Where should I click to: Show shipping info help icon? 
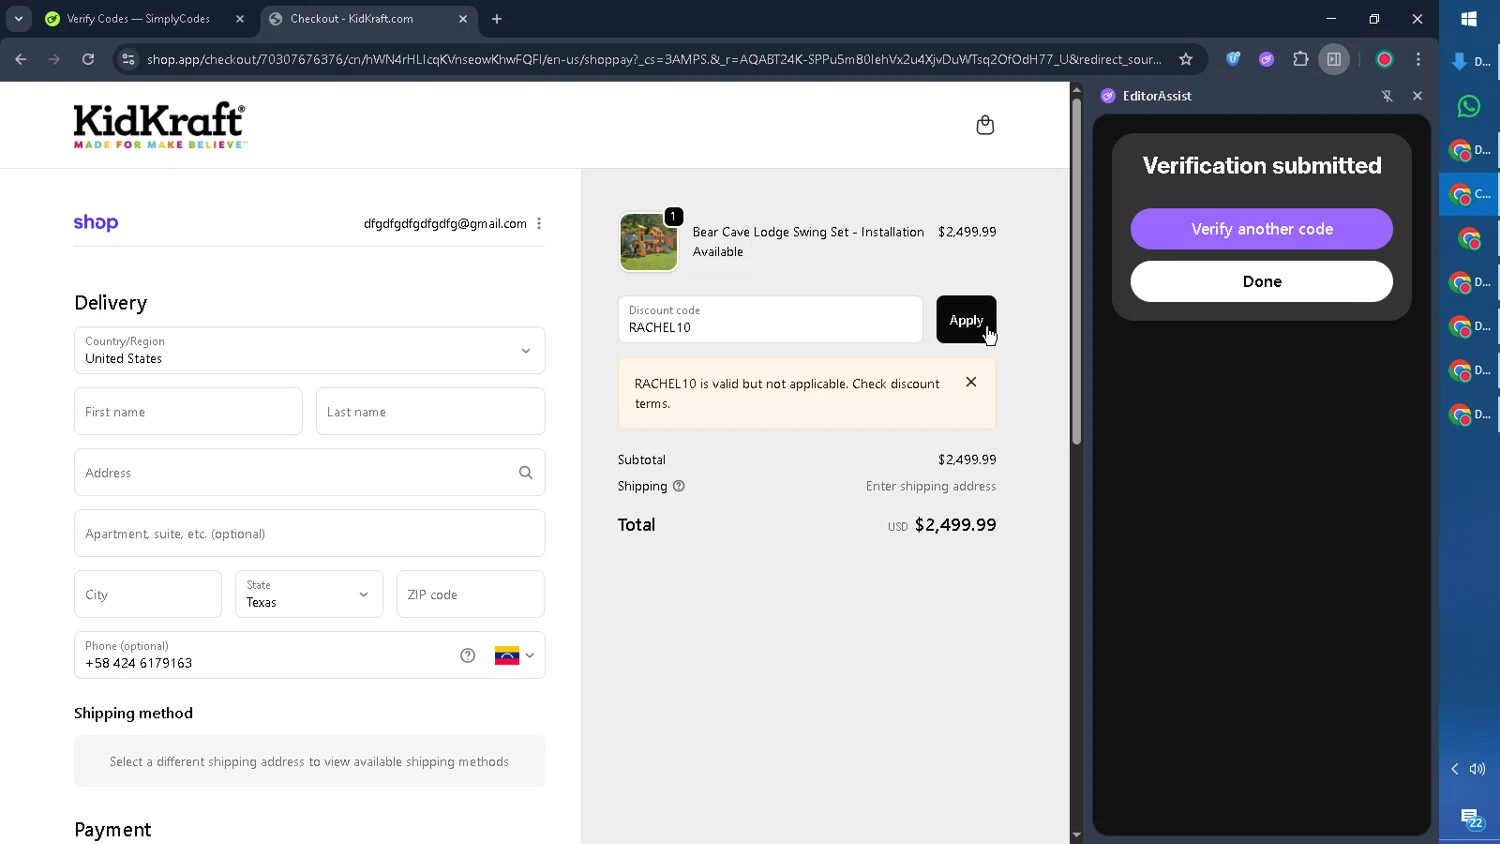point(679,486)
